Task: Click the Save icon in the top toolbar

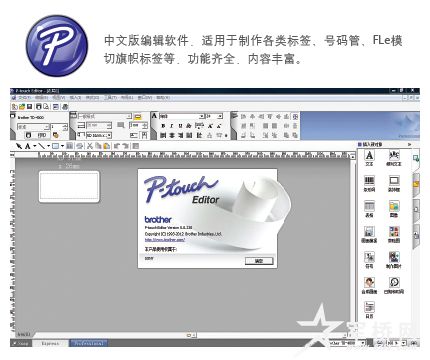Action: click(29, 106)
